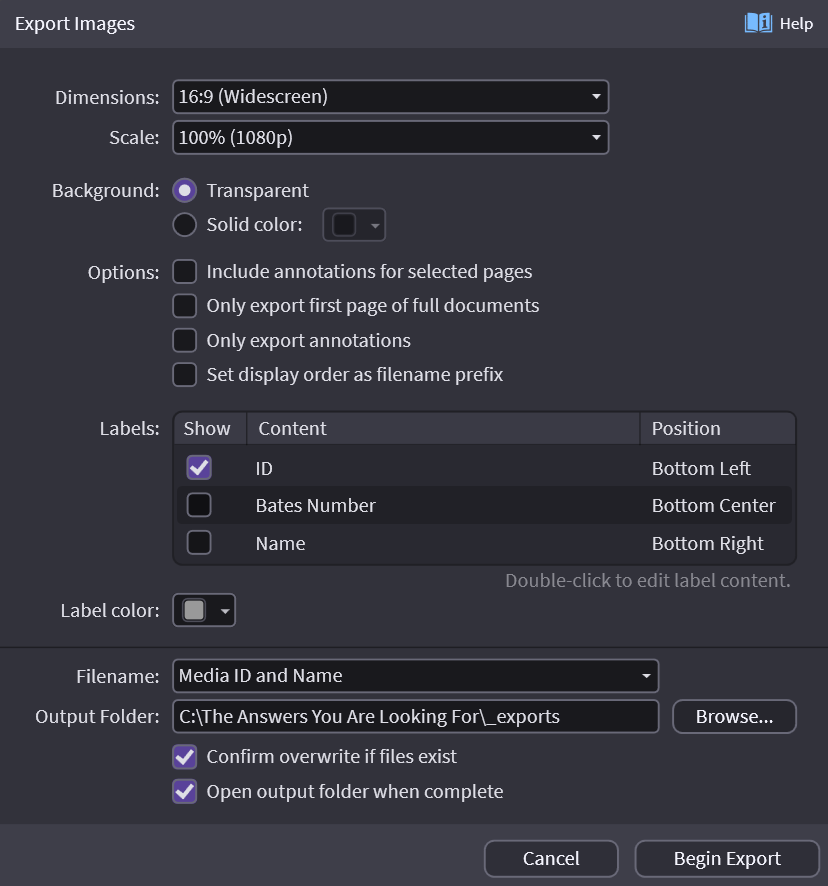This screenshot has width=828, height=886.
Task: Expand the Filename dropdown
Action: click(x=415, y=676)
